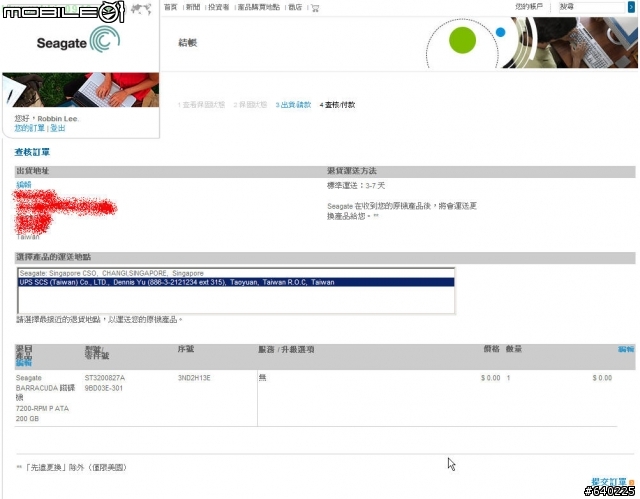Select step 4 查核/付款
This screenshot has width=640, height=499.
pos(337,105)
